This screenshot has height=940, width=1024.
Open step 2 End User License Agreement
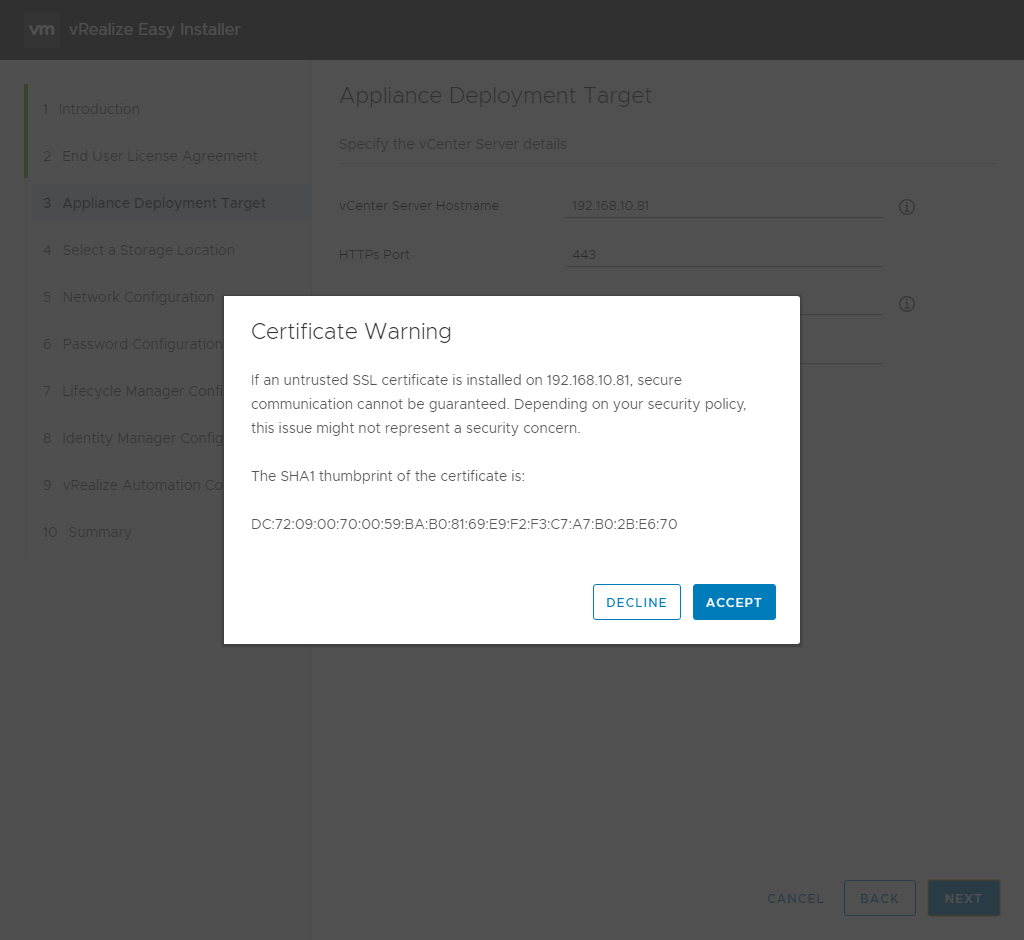point(150,156)
